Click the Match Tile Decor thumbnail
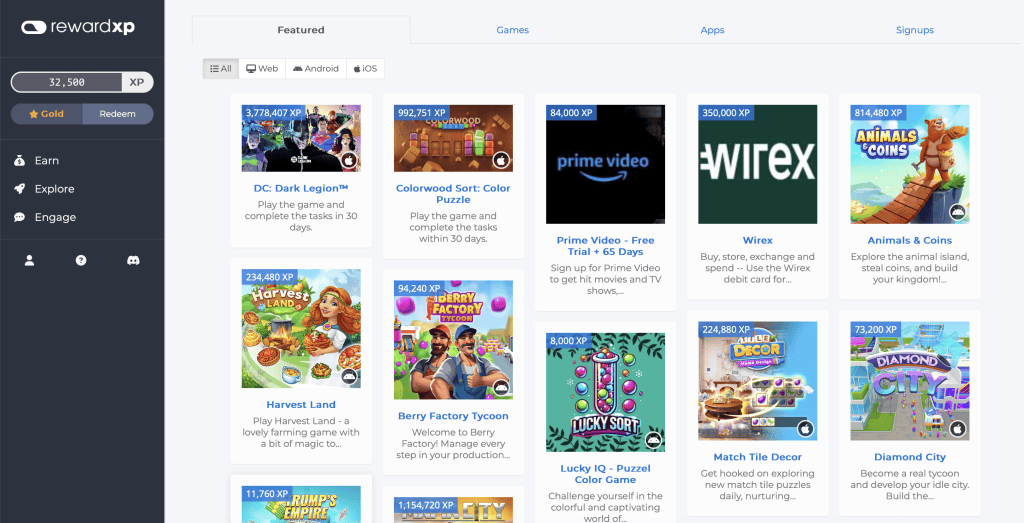This screenshot has width=1024, height=523. coord(758,381)
